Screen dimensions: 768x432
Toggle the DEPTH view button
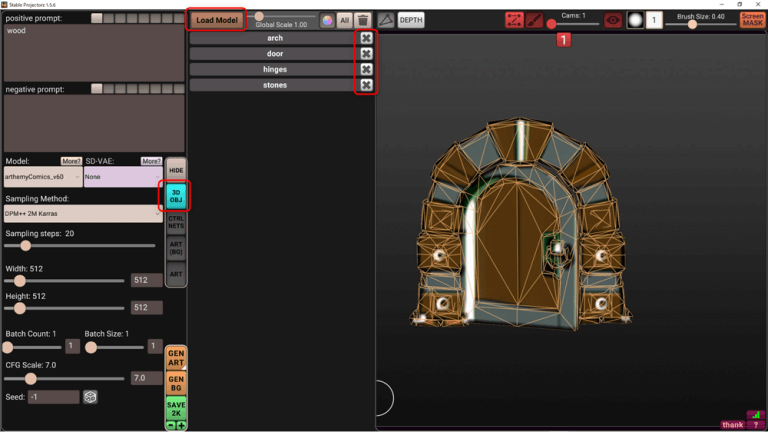[x=411, y=20]
